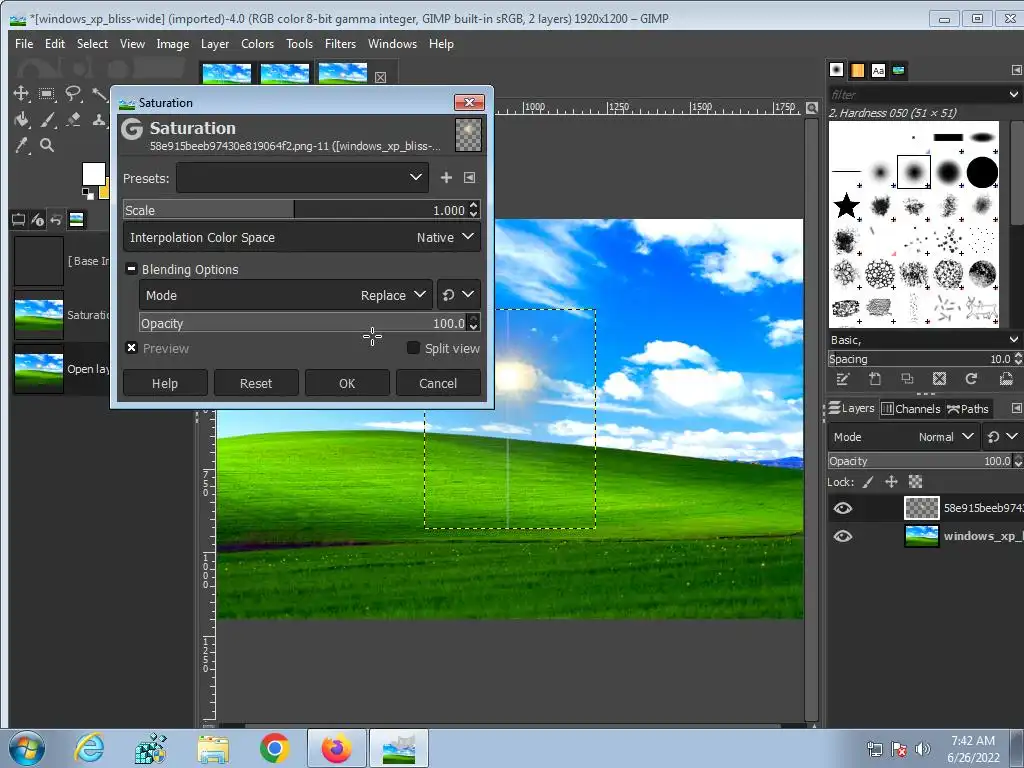Open the Layers dock tab menu arrow

[x=1016, y=408]
